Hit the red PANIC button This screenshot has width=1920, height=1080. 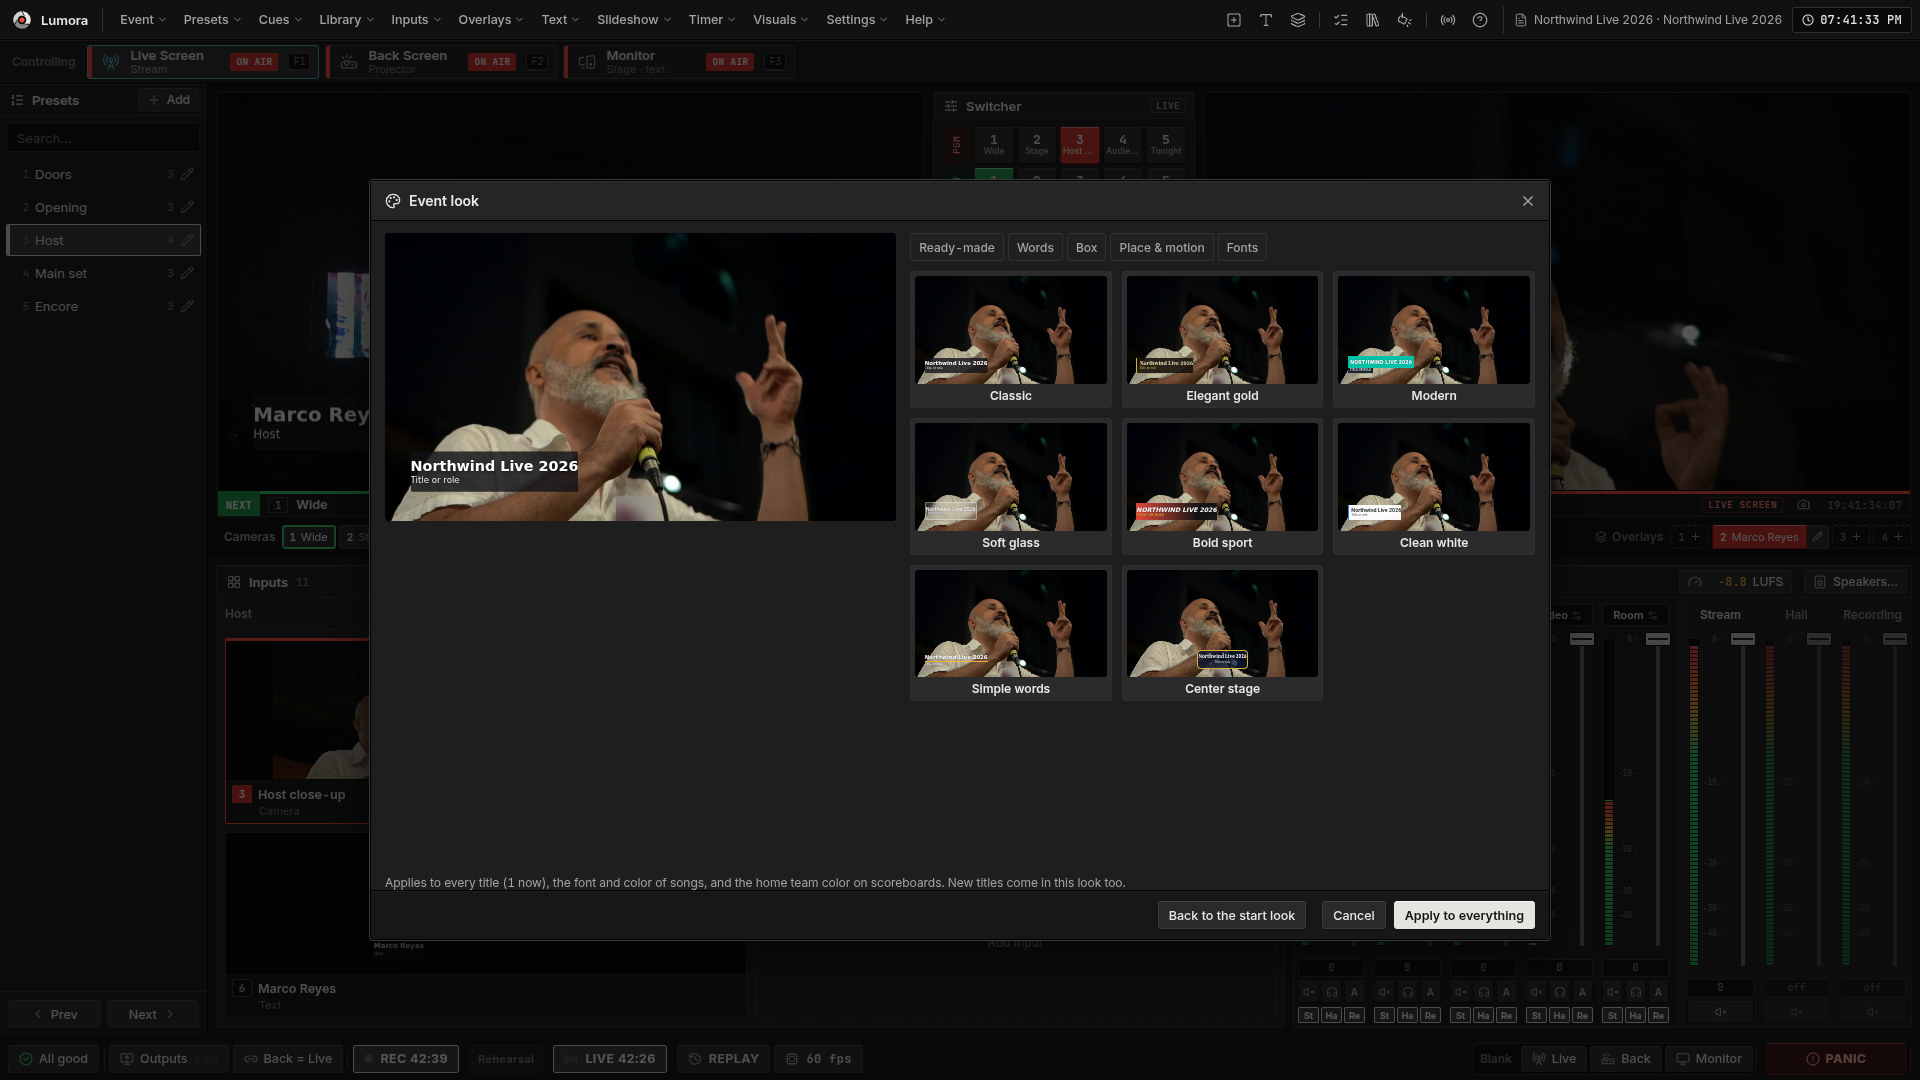tap(1835, 1059)
